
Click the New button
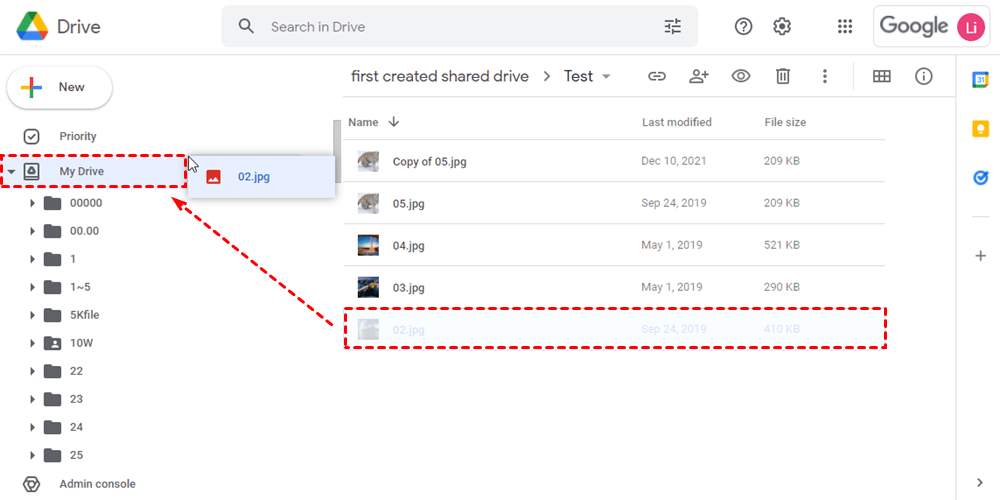pos(59,88)
